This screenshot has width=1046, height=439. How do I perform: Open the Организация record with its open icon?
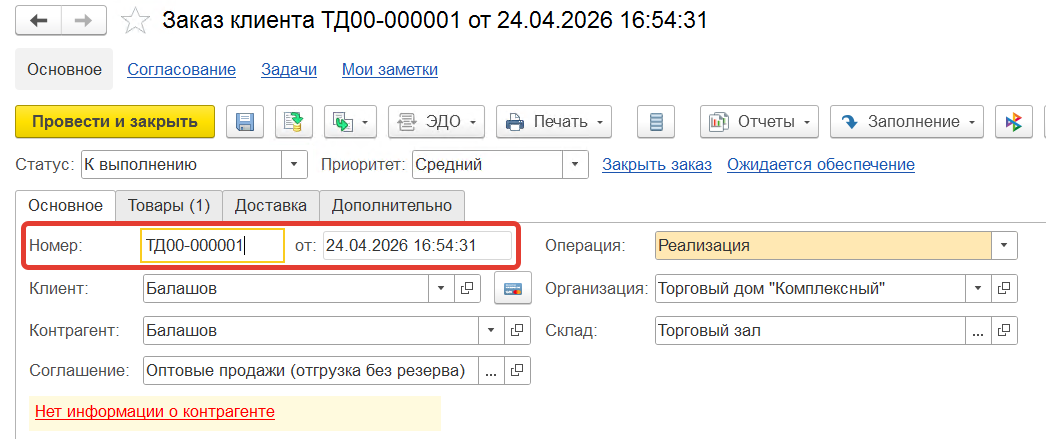1005,288
